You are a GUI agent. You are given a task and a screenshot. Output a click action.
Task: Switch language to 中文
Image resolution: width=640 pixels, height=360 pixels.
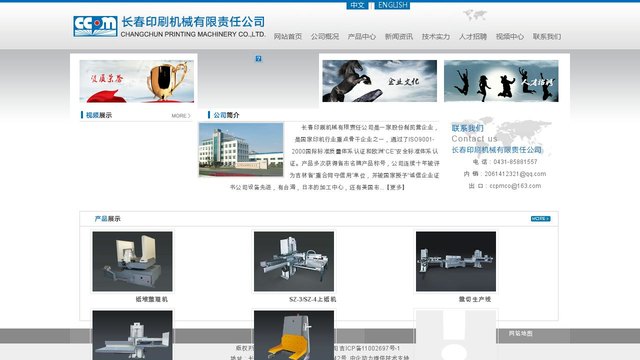(x=357, y=5)
